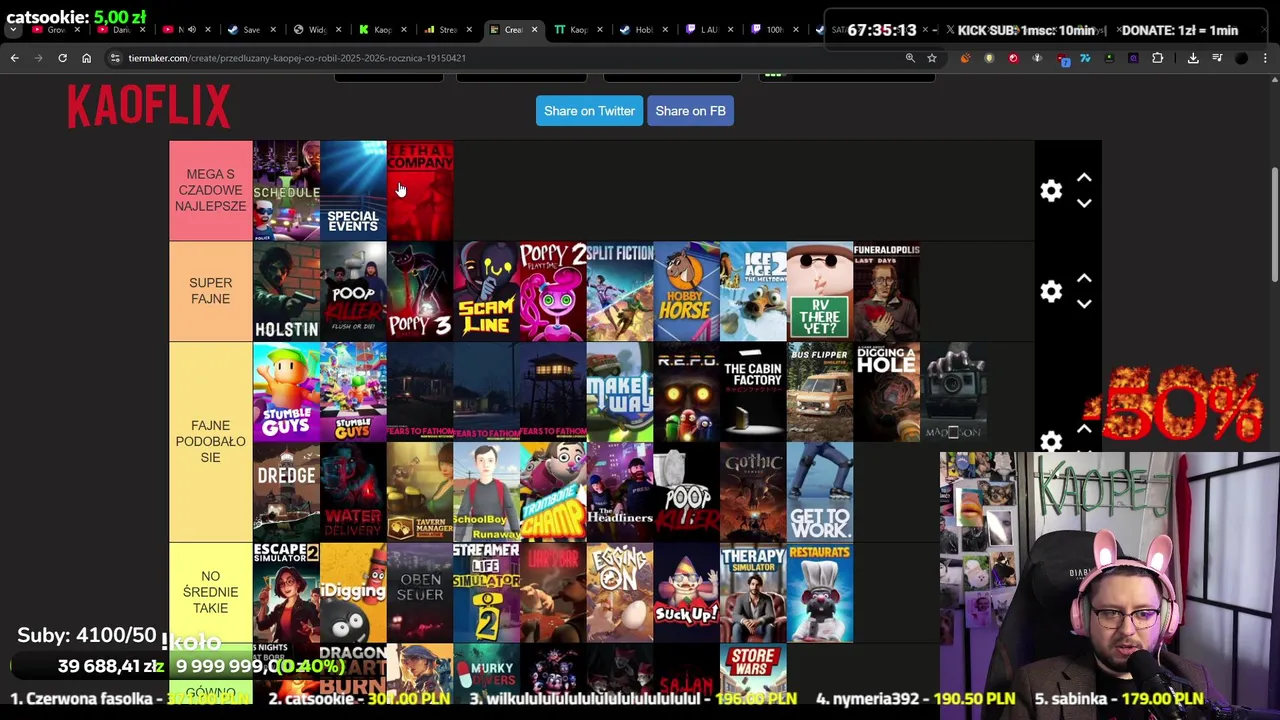The width and height of the screenshot is (1280, 720).
Task: Select the Hobby Horse thumbnail
Action: [x=686, y=291]
